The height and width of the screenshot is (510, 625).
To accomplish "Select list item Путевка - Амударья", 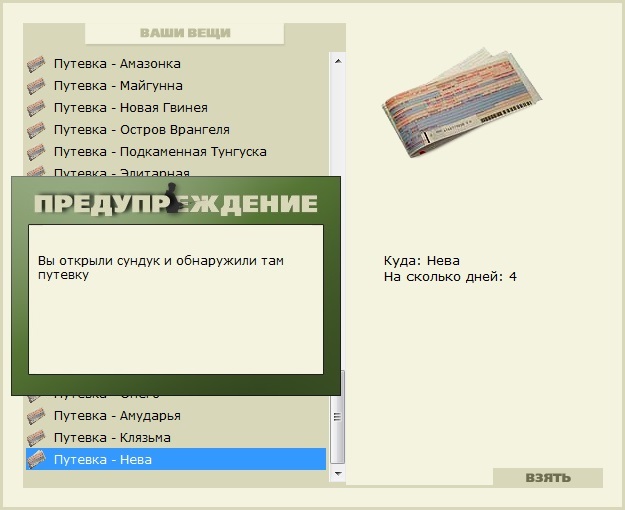I will tap(176, 416).
